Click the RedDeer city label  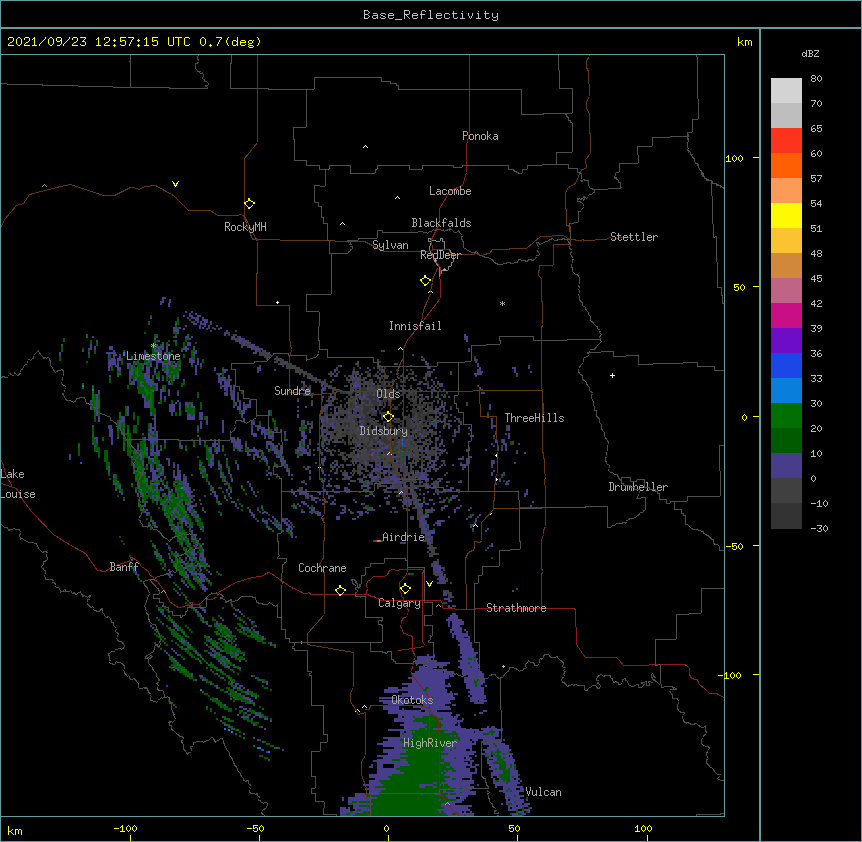(x=440, y=255)
